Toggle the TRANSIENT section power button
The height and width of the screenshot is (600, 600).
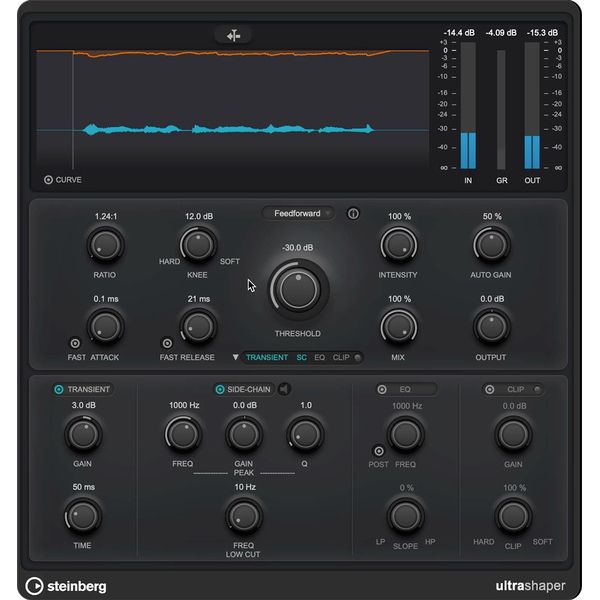coord(59,389)
